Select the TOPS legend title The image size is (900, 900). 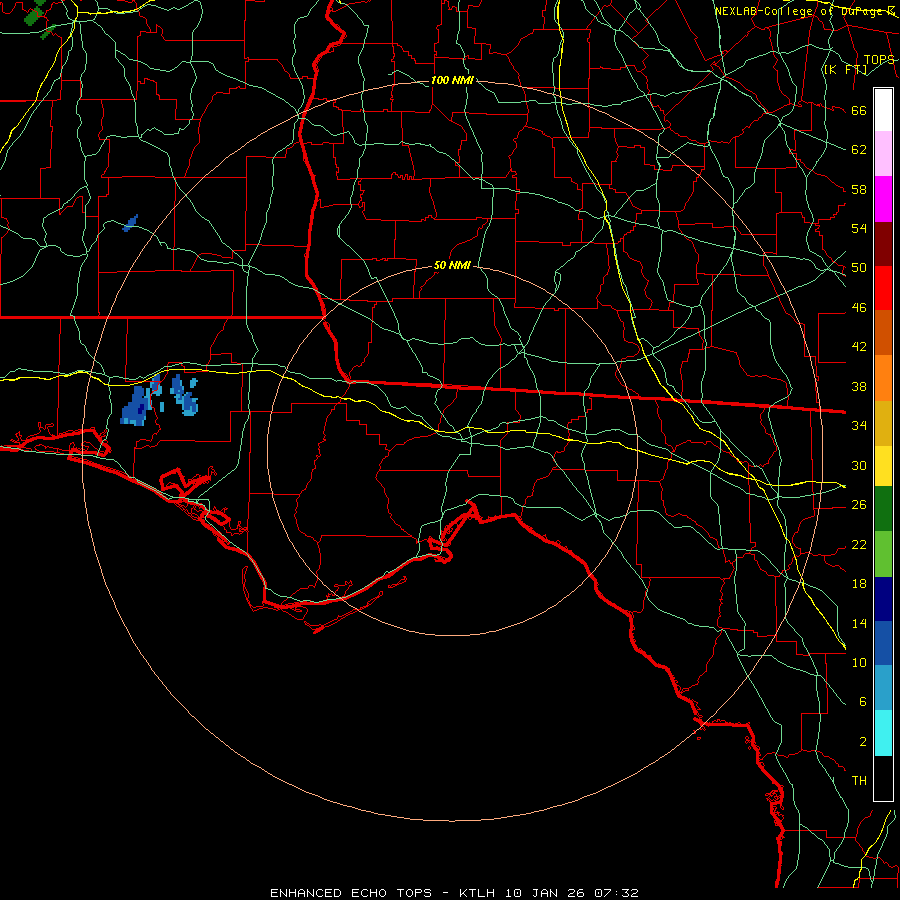click(879, 59)
